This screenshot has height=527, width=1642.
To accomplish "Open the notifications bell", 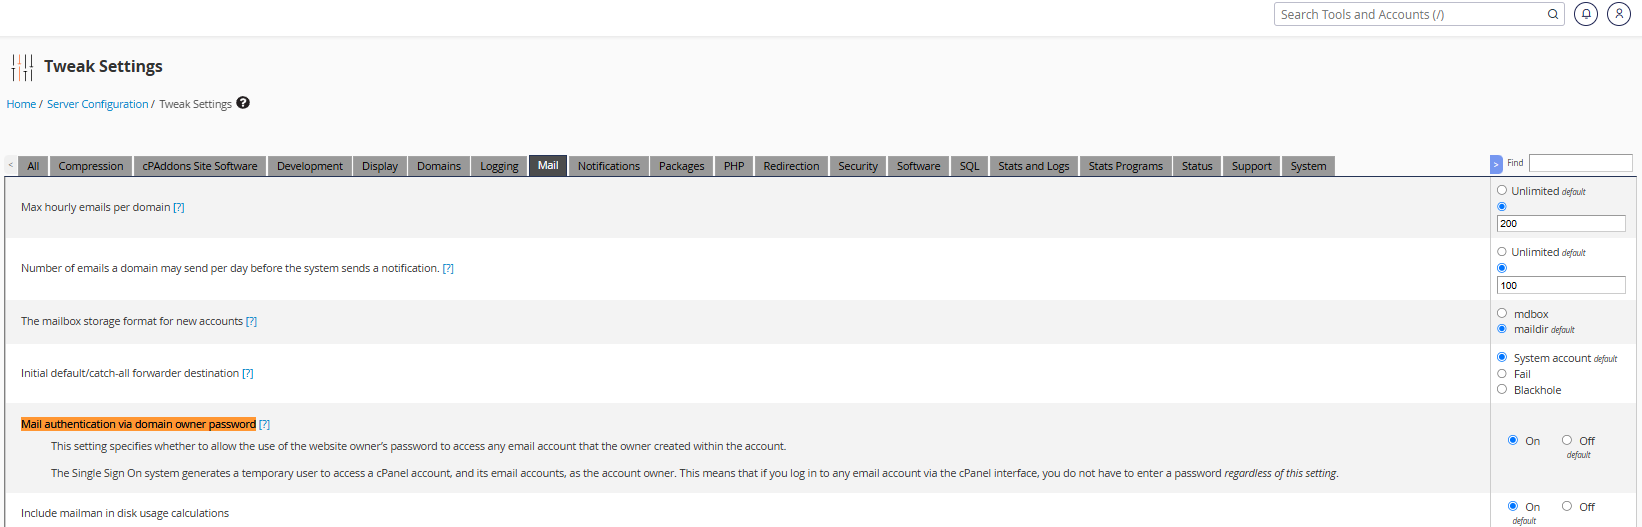I will click(1586, 14).
